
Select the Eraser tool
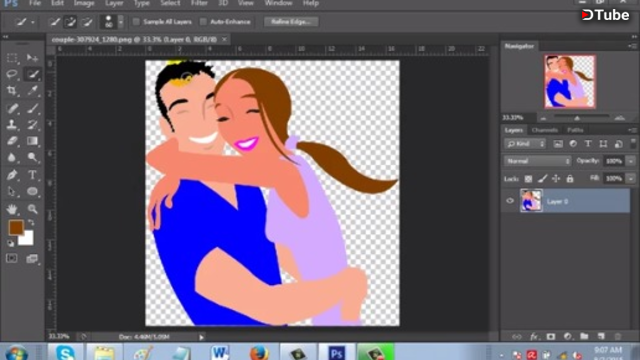[x=12, y=141]
